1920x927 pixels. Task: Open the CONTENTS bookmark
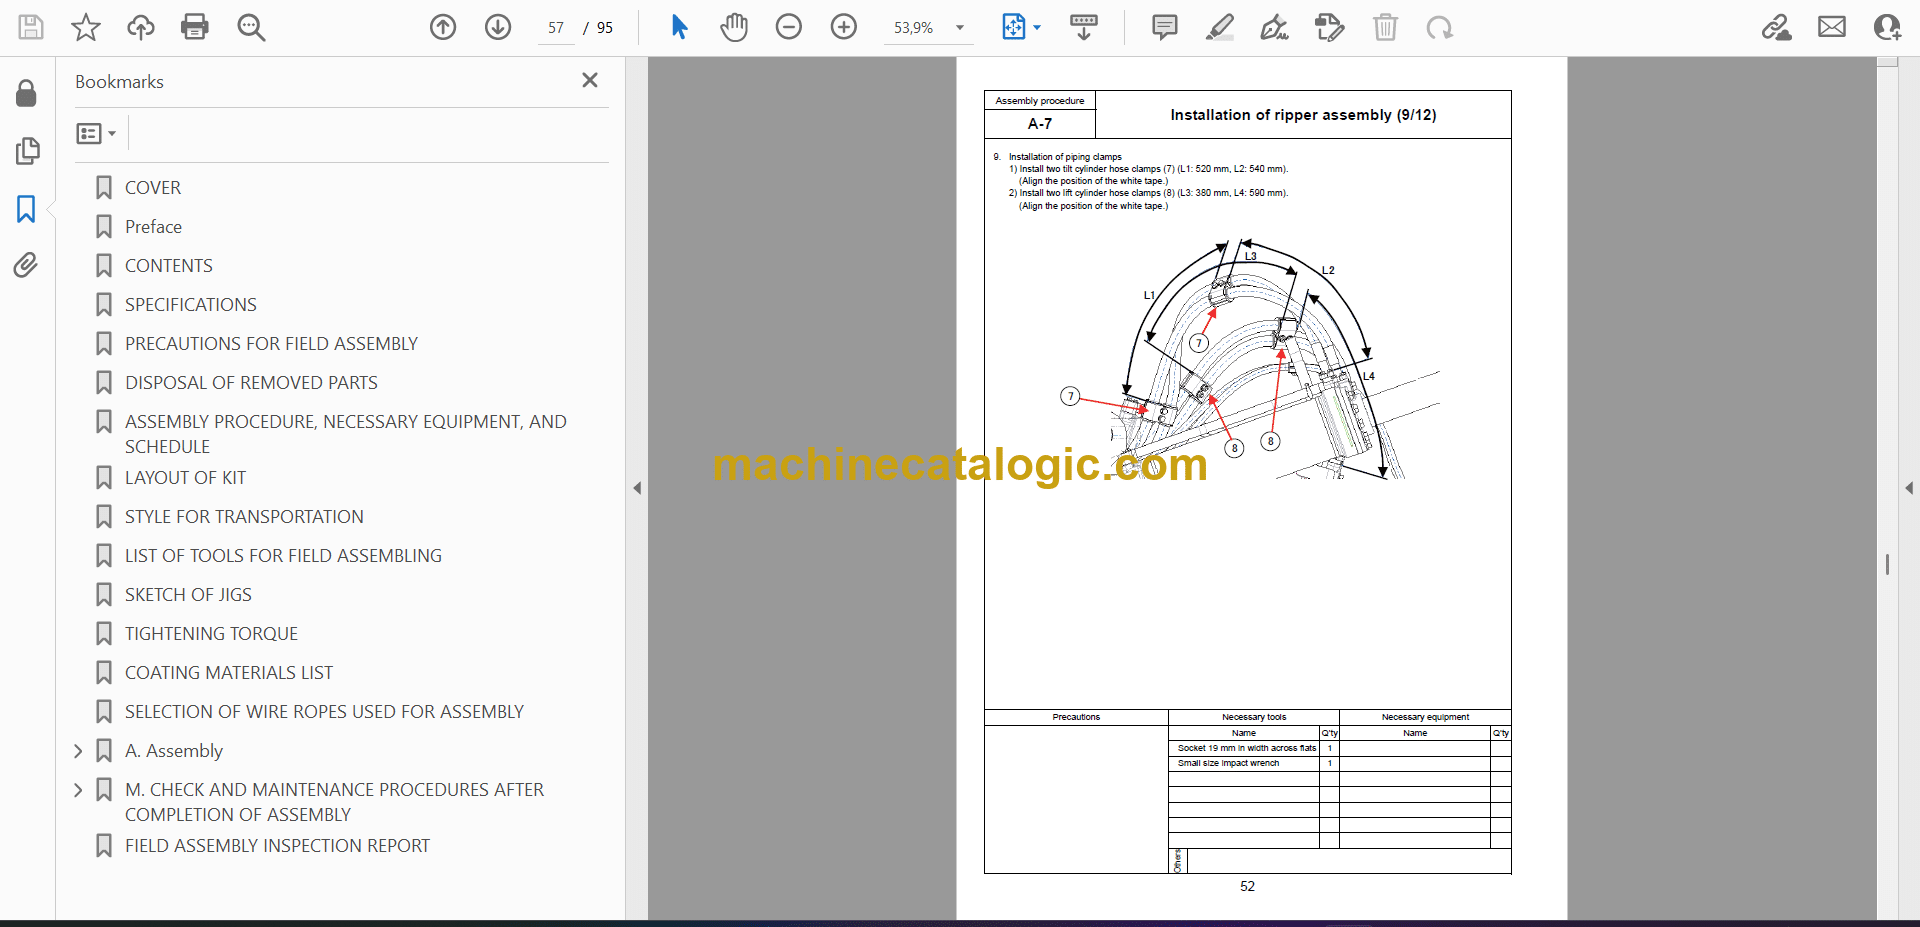pos(168,266)
